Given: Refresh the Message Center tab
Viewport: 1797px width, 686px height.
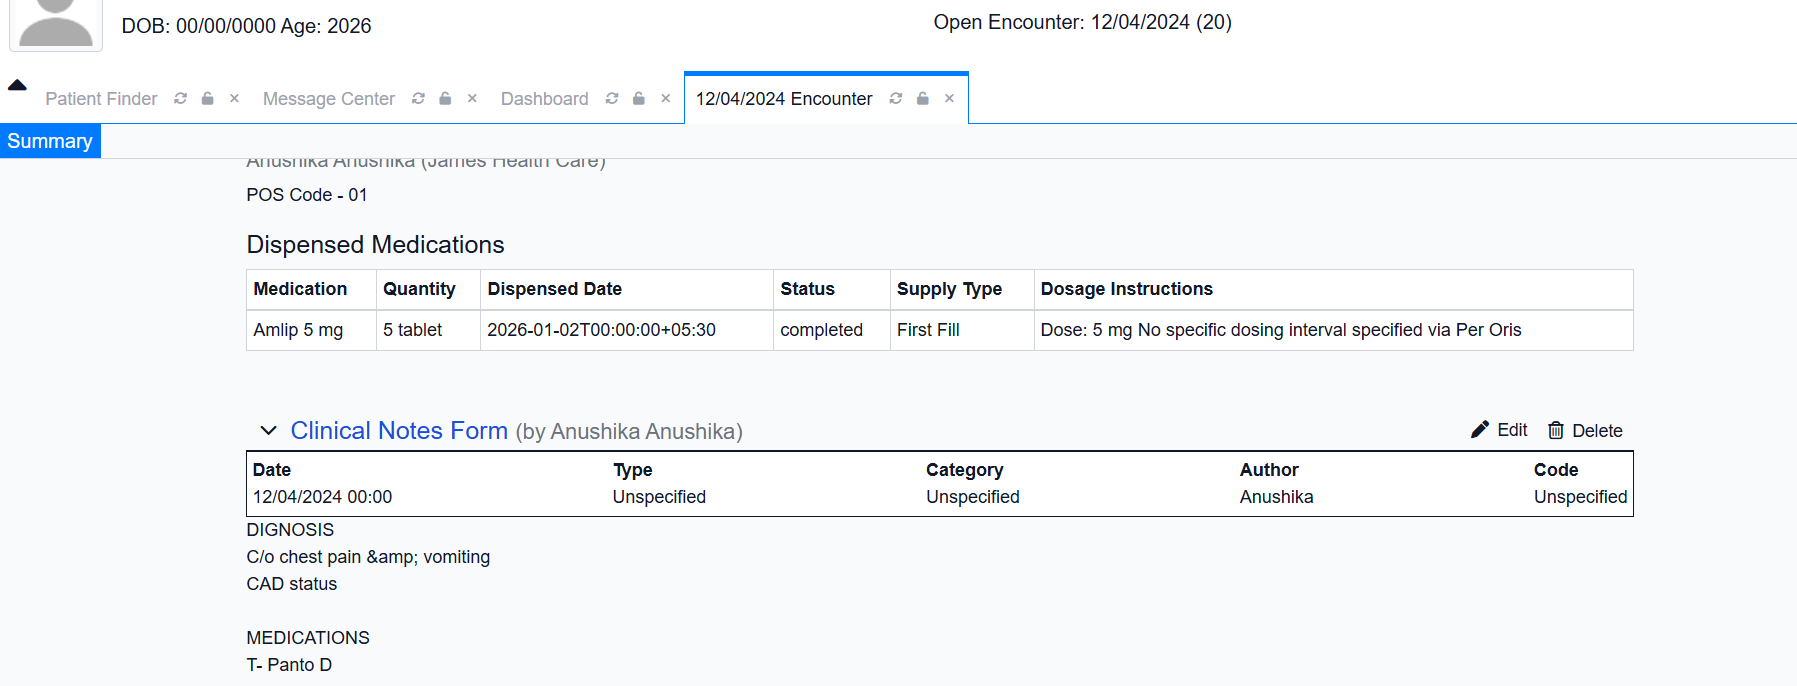Looking at the screenshot, I should coord(418,99).
